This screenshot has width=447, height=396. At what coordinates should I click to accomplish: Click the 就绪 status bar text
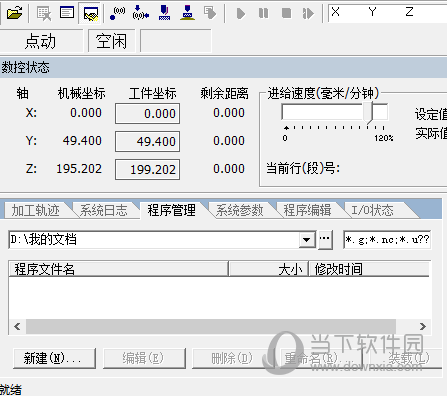pos(11,389)
